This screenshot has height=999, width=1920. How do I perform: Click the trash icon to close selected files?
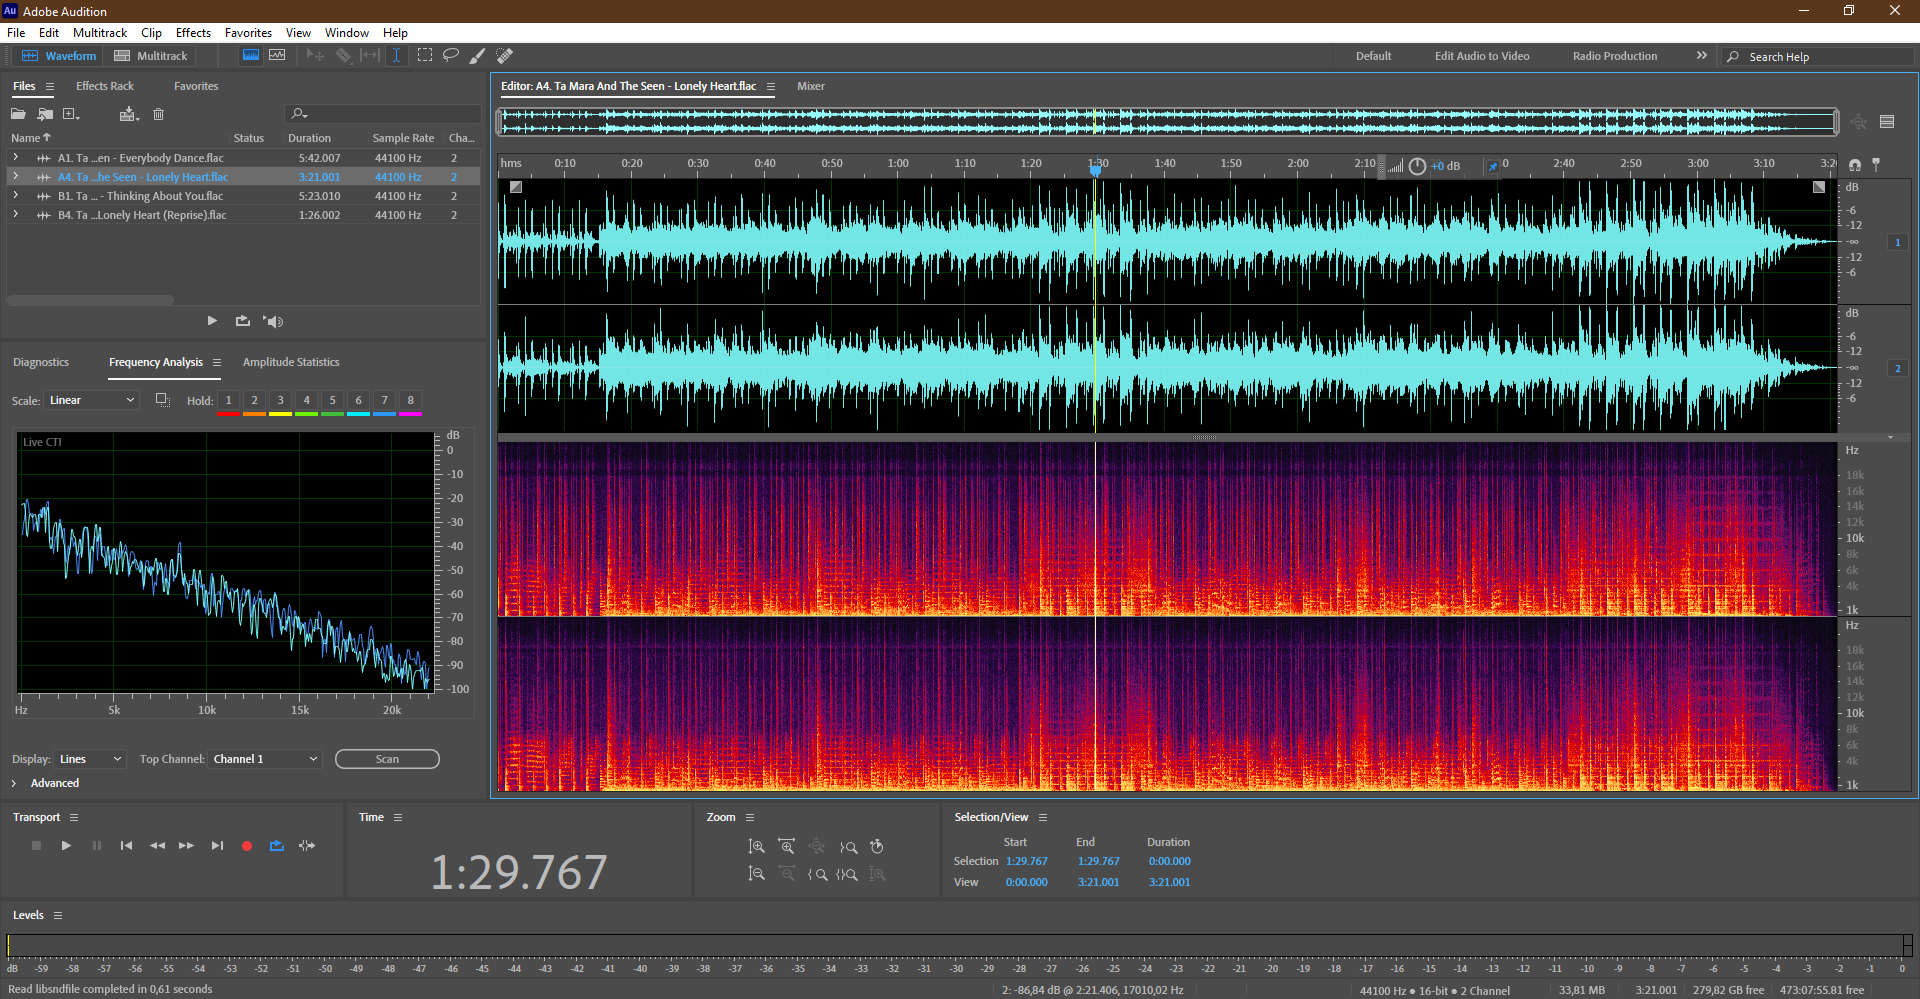(158, 114)
